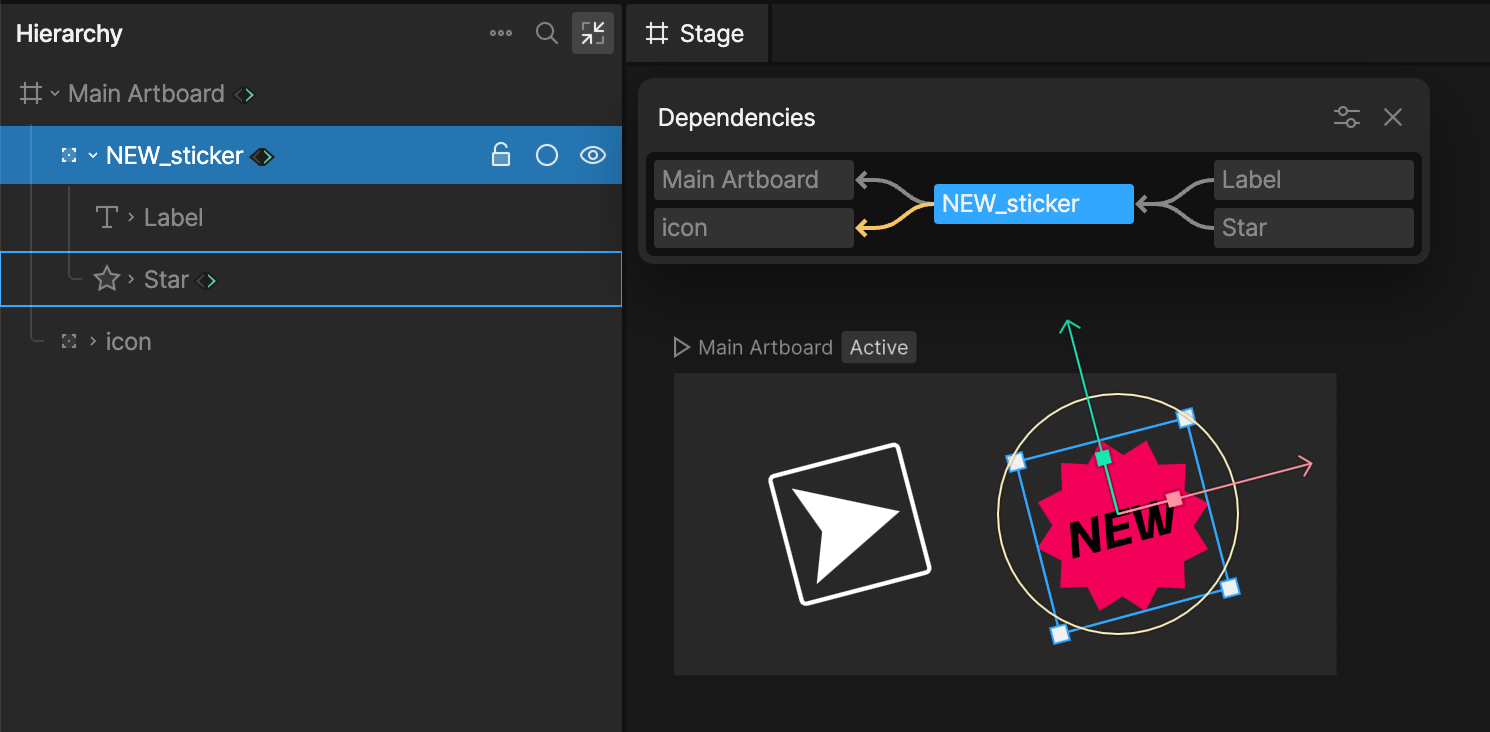Toggle solo circle on NEW_sticker

tap(547, 155)
